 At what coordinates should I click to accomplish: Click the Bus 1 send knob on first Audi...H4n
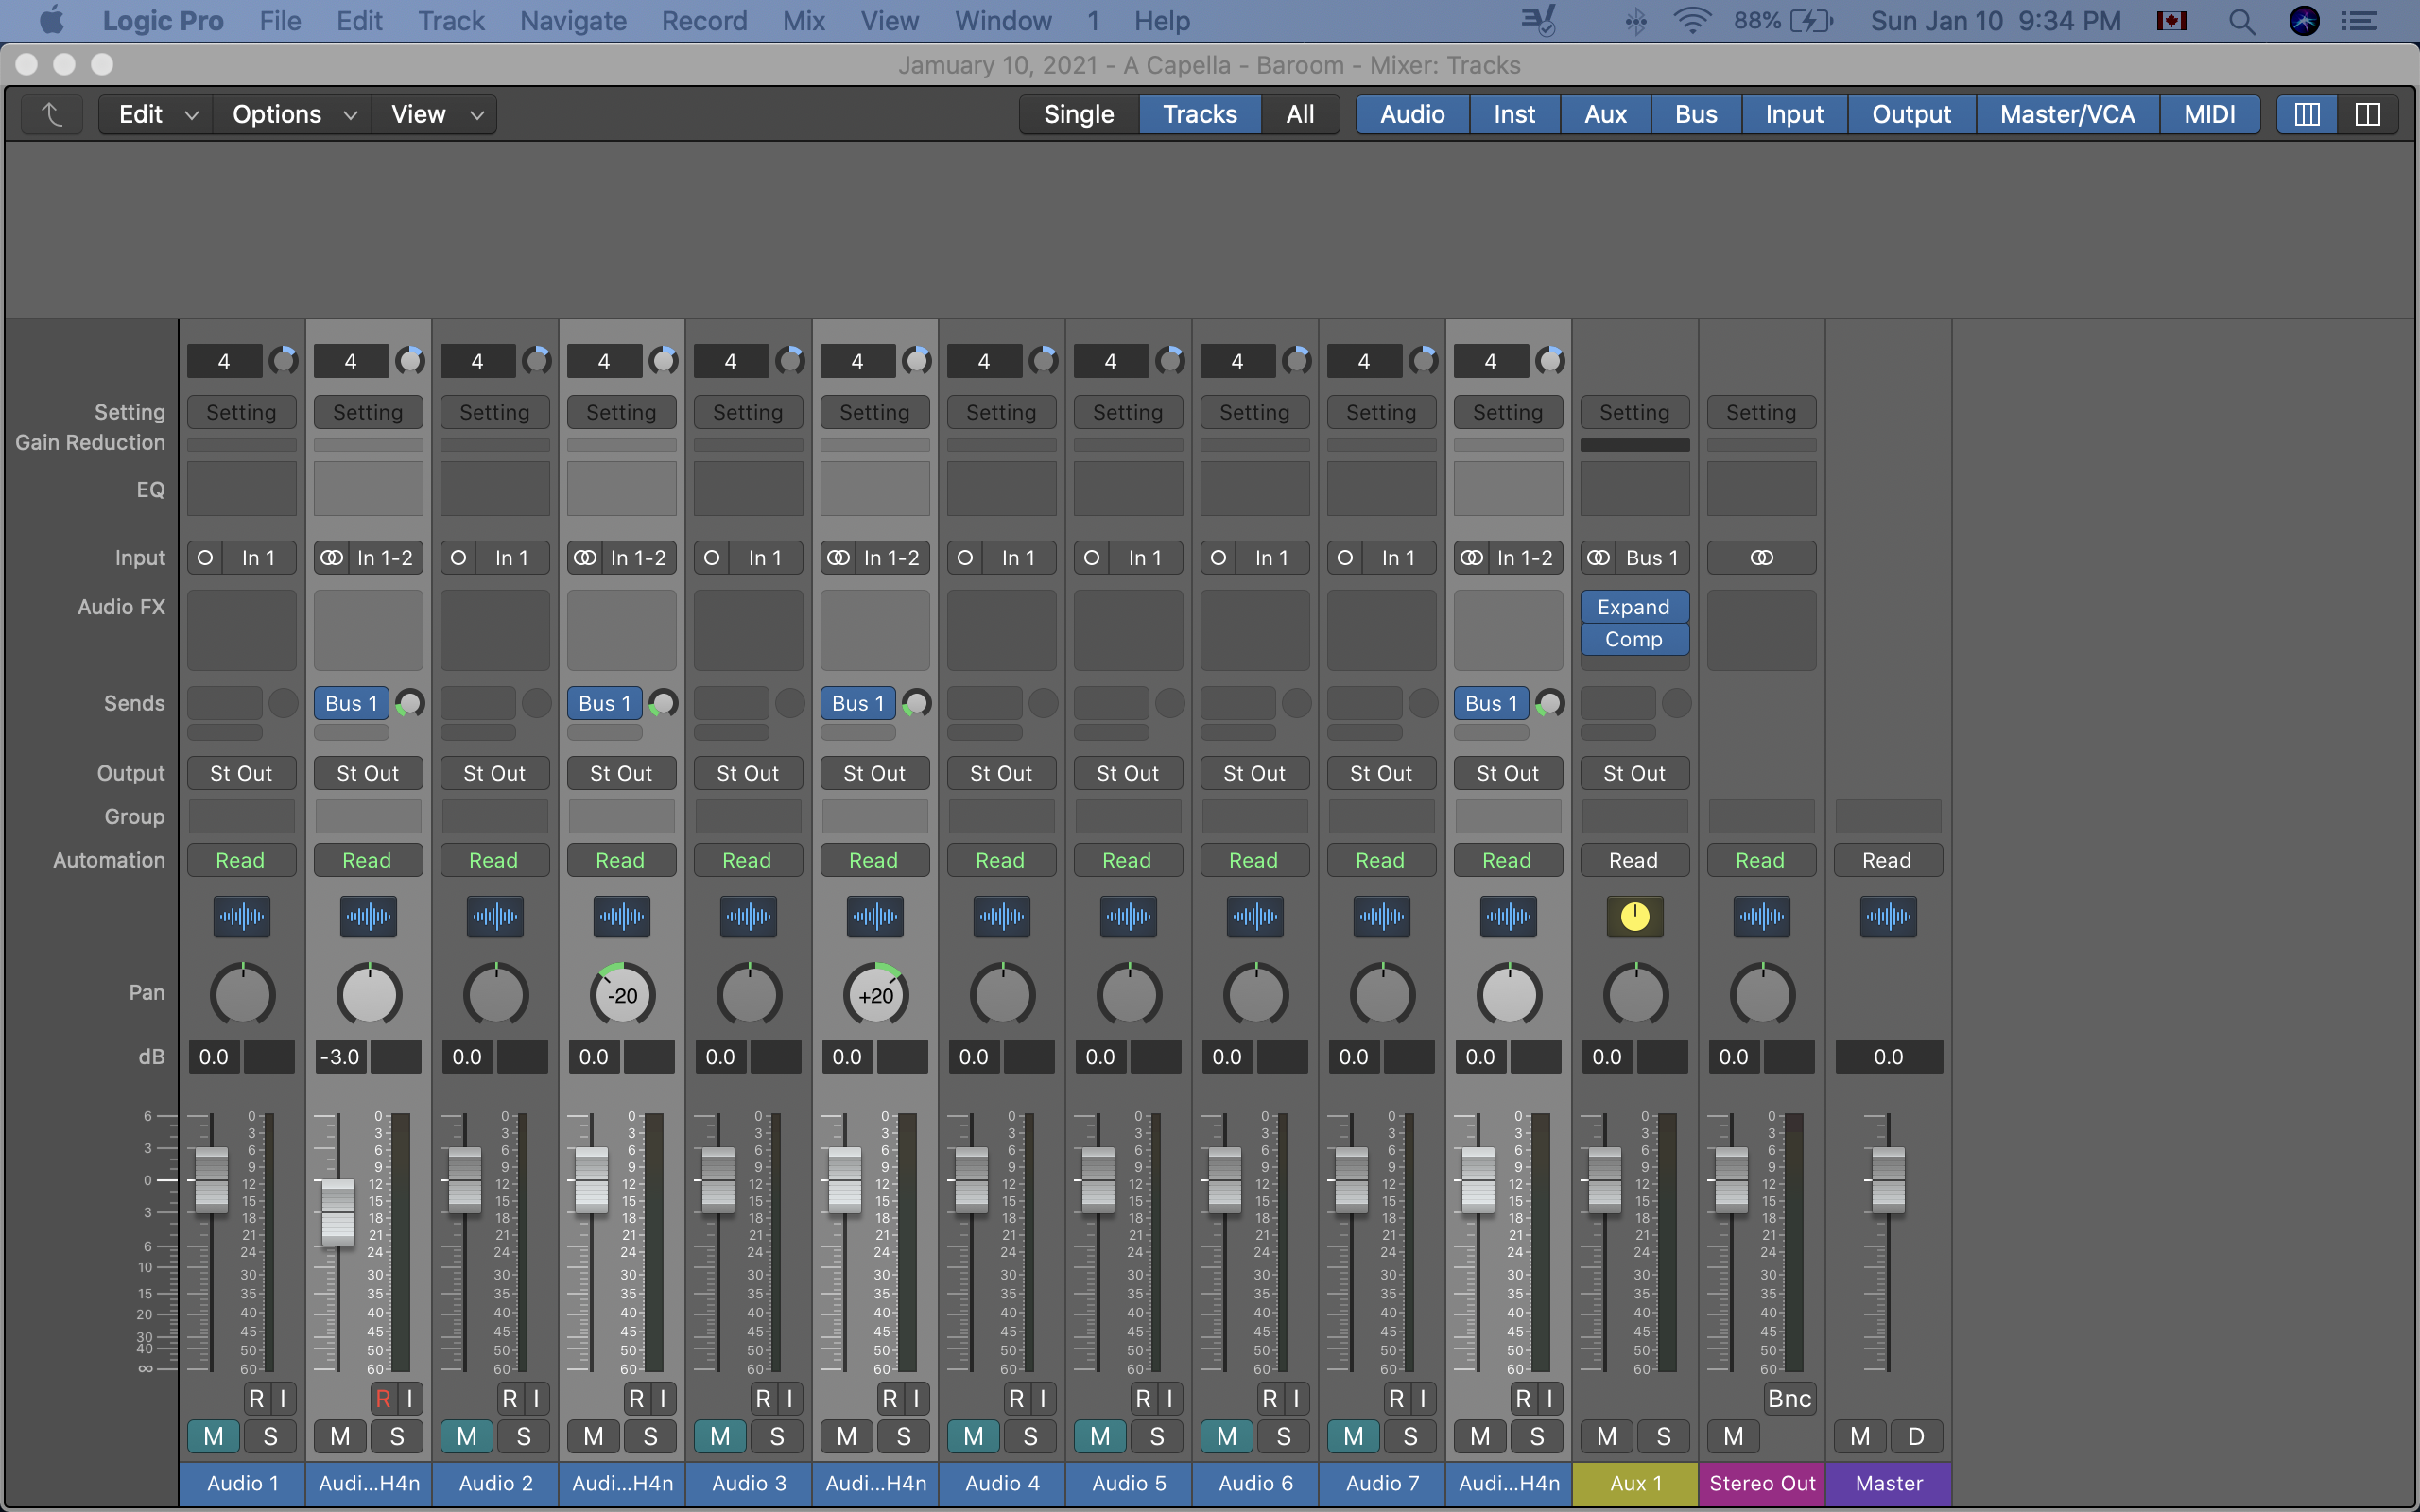tap(410, 703)
